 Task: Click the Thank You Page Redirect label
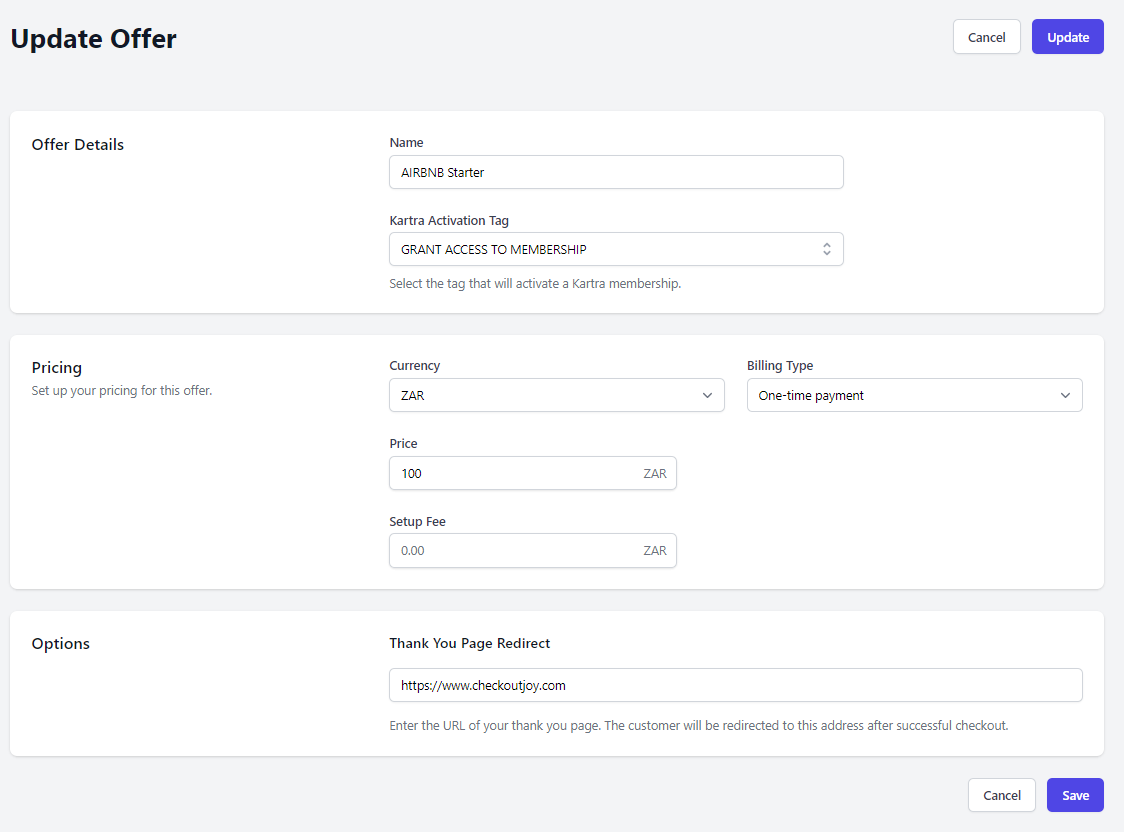pyautogui.click(x=470, y=644)
